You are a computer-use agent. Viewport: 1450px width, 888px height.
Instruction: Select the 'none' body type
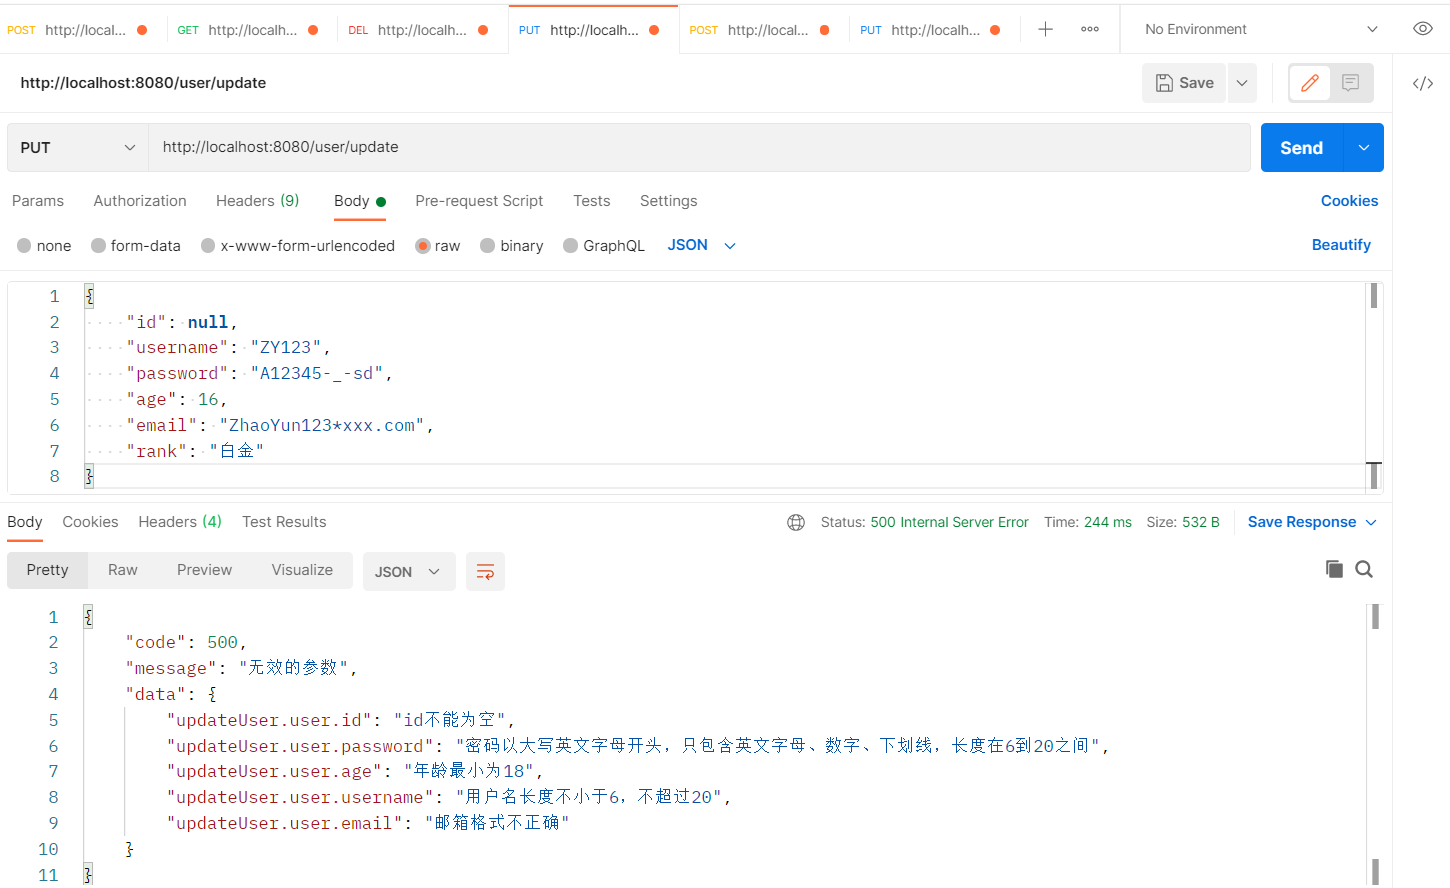[x=44, y=246]
